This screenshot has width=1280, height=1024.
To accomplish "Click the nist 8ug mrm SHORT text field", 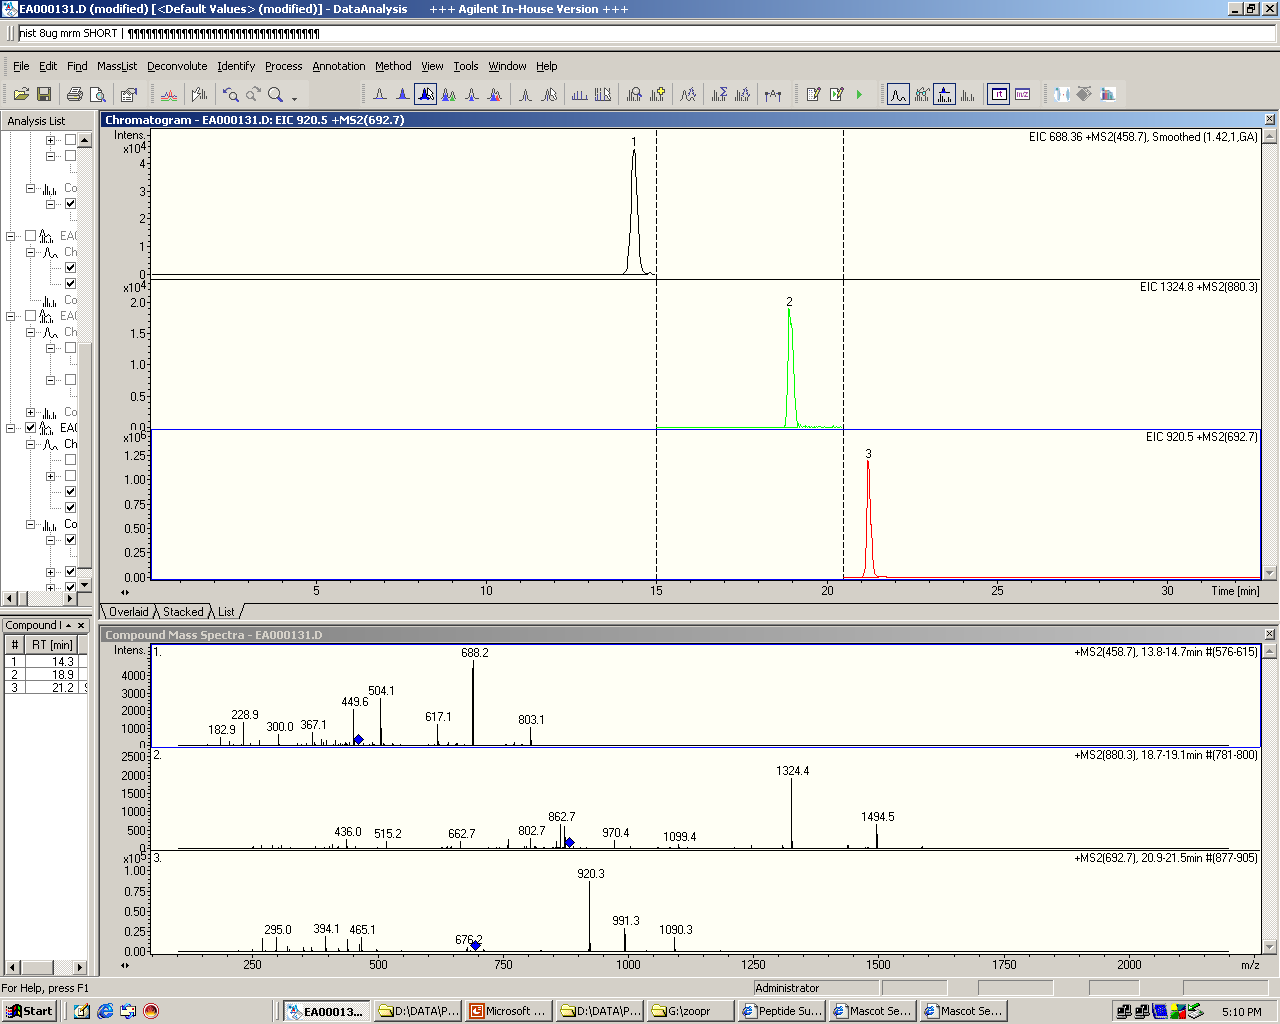I will coord(646,33).
